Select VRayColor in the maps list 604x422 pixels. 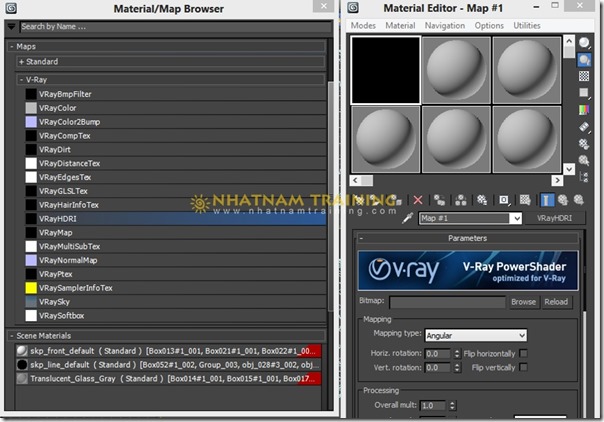(x=176, y=108)
